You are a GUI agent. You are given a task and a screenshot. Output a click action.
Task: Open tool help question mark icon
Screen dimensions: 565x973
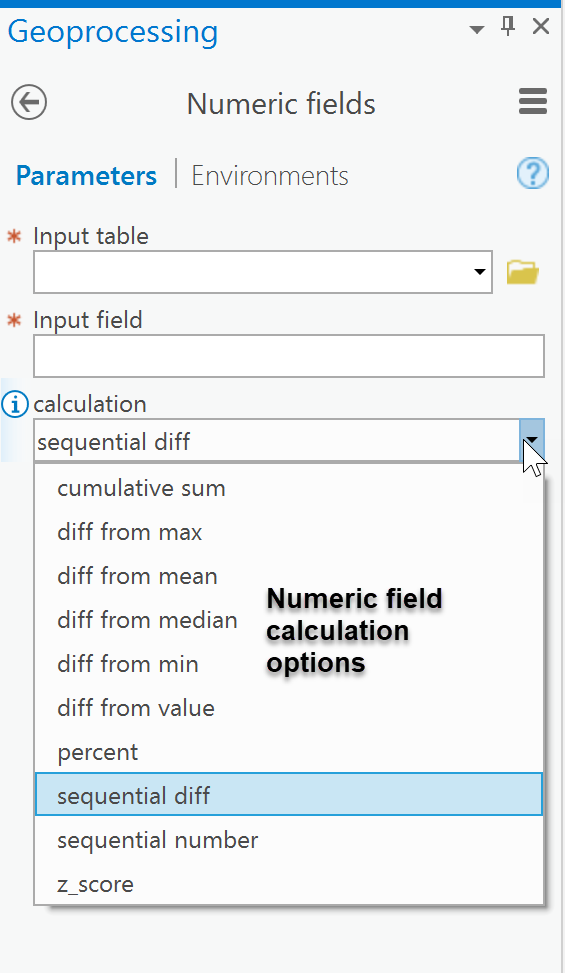pyautogui.click(x=533, y=174)
